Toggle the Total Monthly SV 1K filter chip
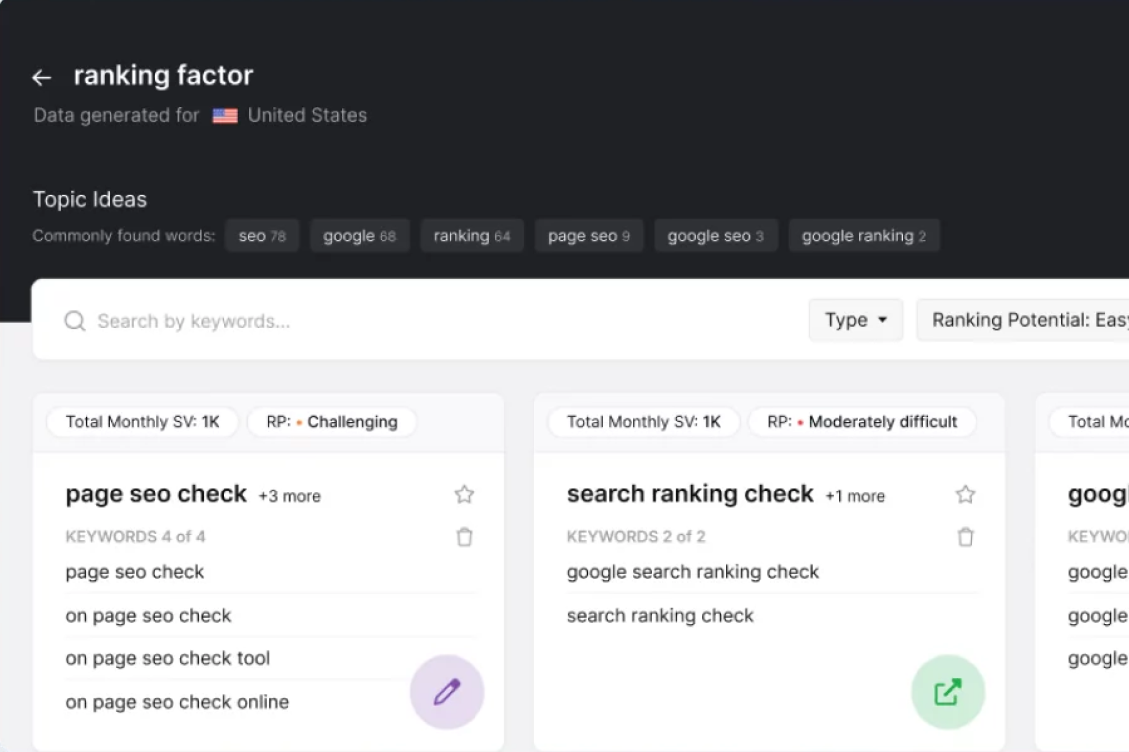Image resolution: width=1129 pixels, height=752 pixels. pyautogui.click(x=141, y=421)
